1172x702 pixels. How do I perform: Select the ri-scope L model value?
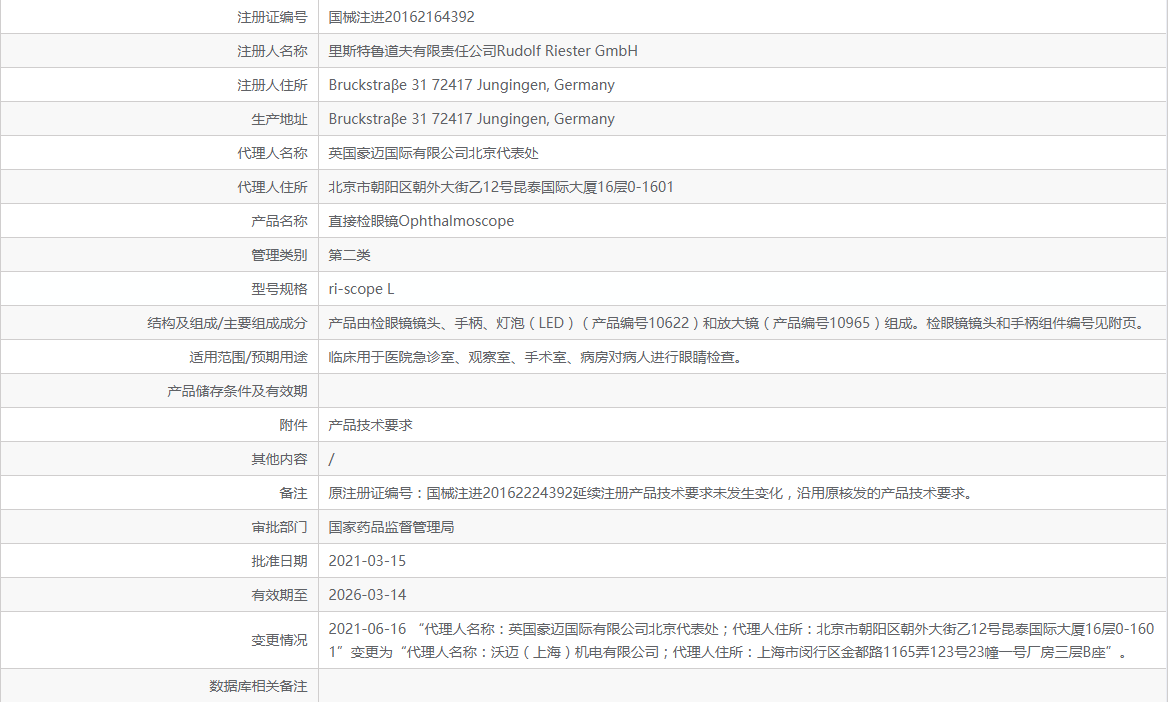click(x=361, y=289)
